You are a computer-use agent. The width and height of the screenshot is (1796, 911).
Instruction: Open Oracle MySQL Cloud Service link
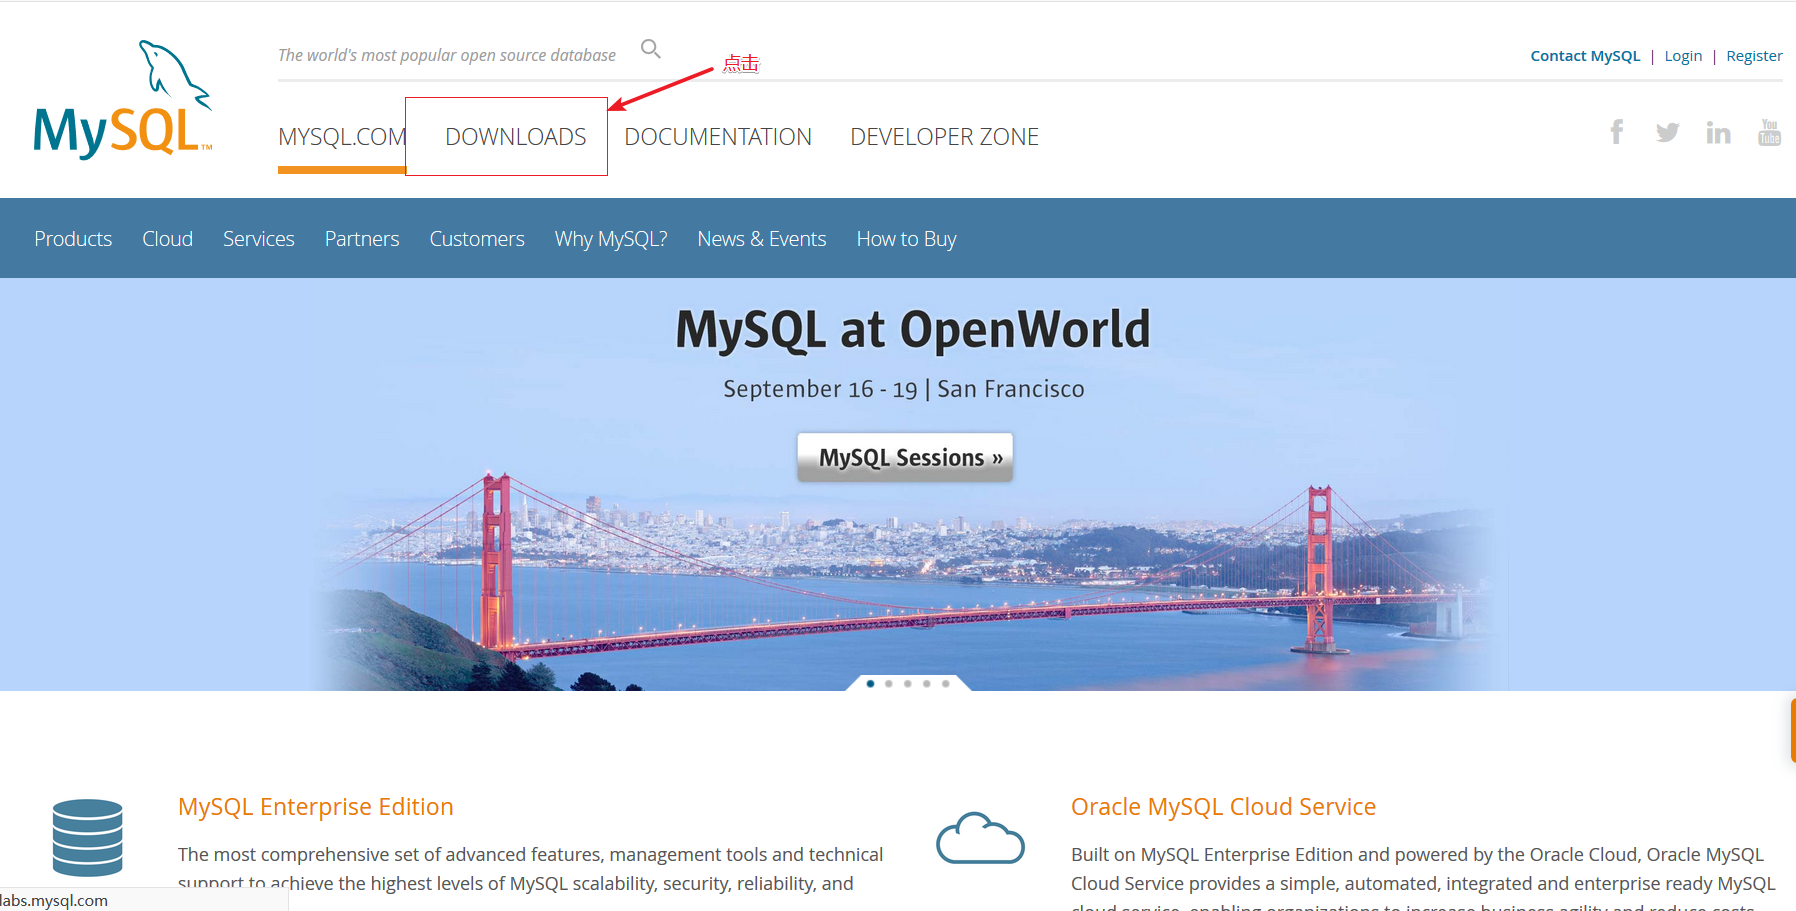pyautogui.click(x=1224, y=807)
